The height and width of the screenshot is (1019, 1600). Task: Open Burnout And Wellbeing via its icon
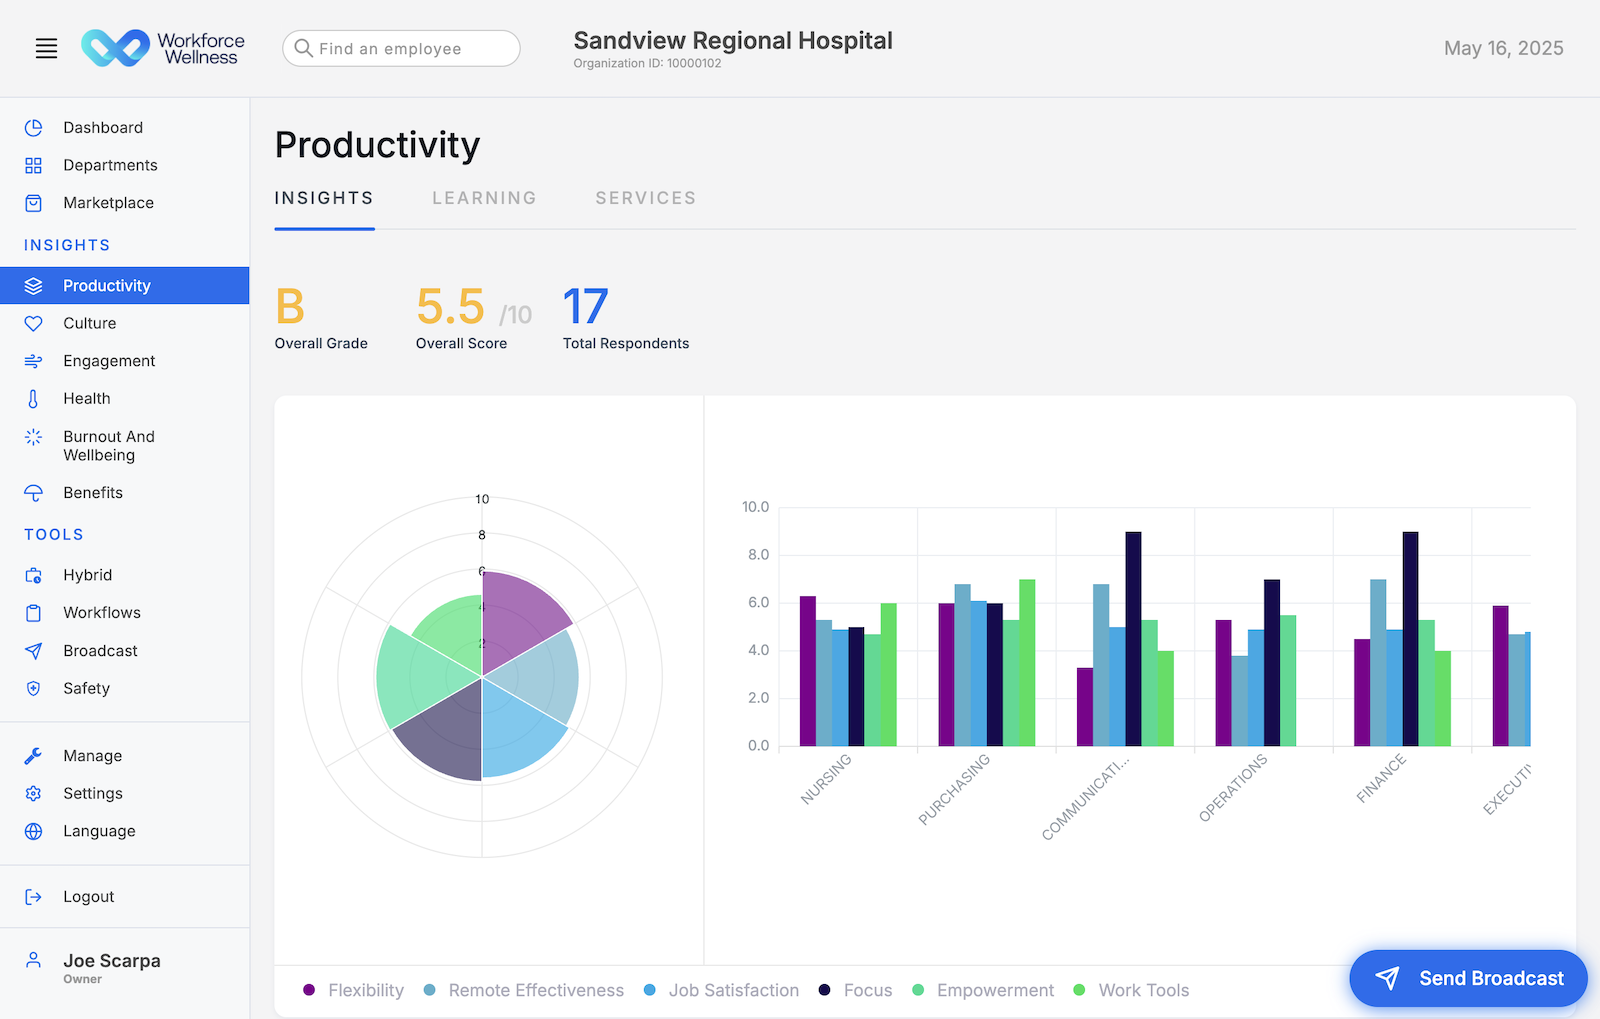coord(33,437)
